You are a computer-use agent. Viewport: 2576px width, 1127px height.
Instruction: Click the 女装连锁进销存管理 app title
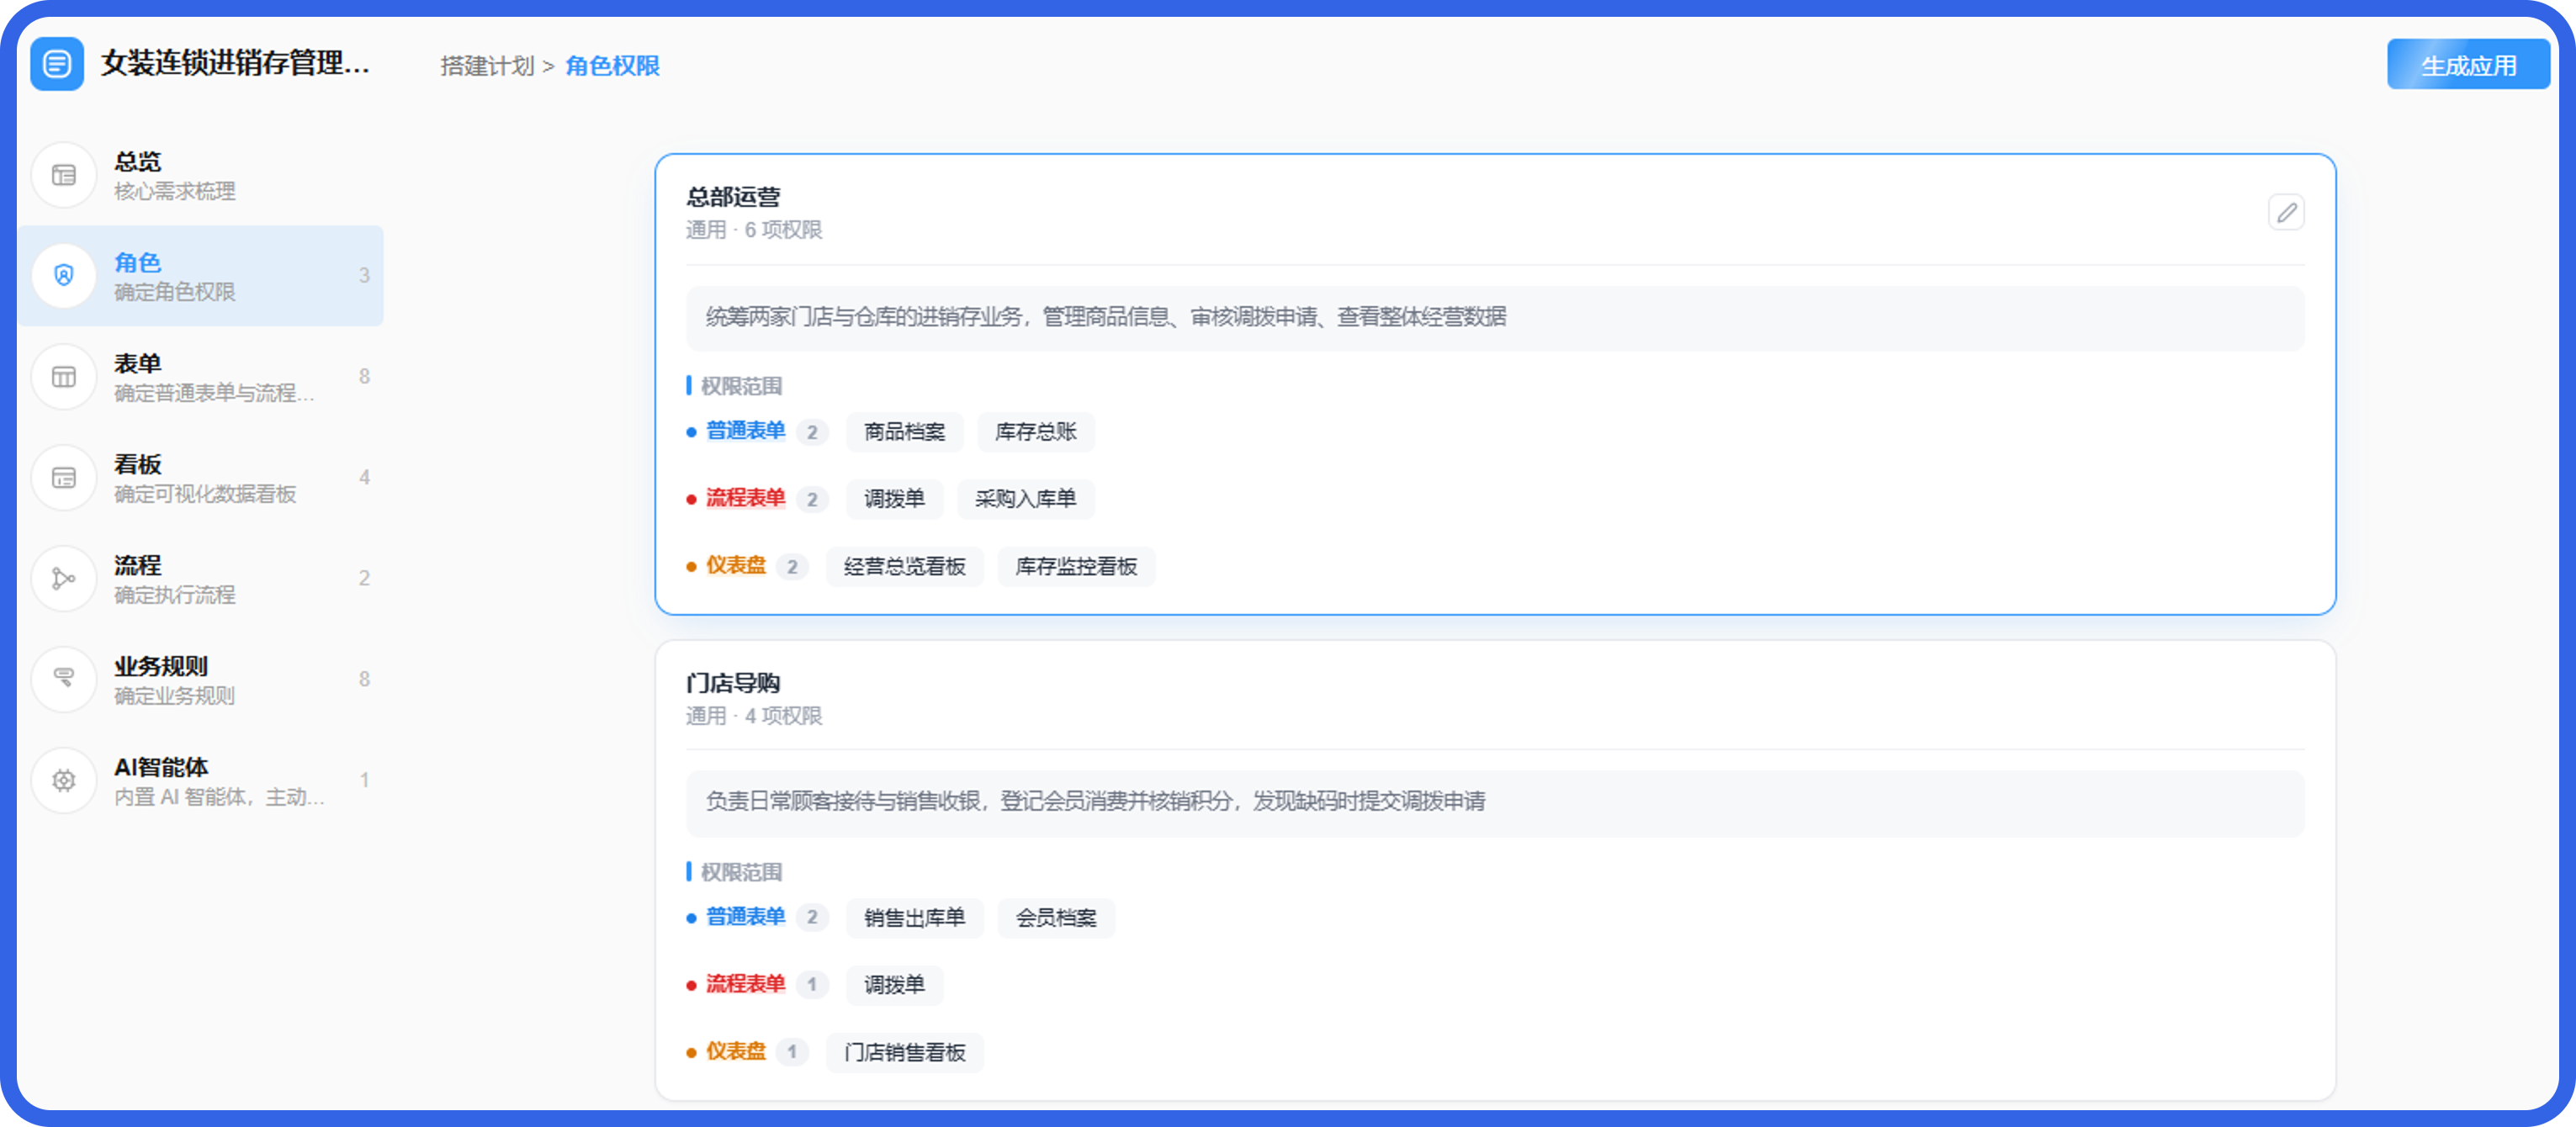point(236,63)
